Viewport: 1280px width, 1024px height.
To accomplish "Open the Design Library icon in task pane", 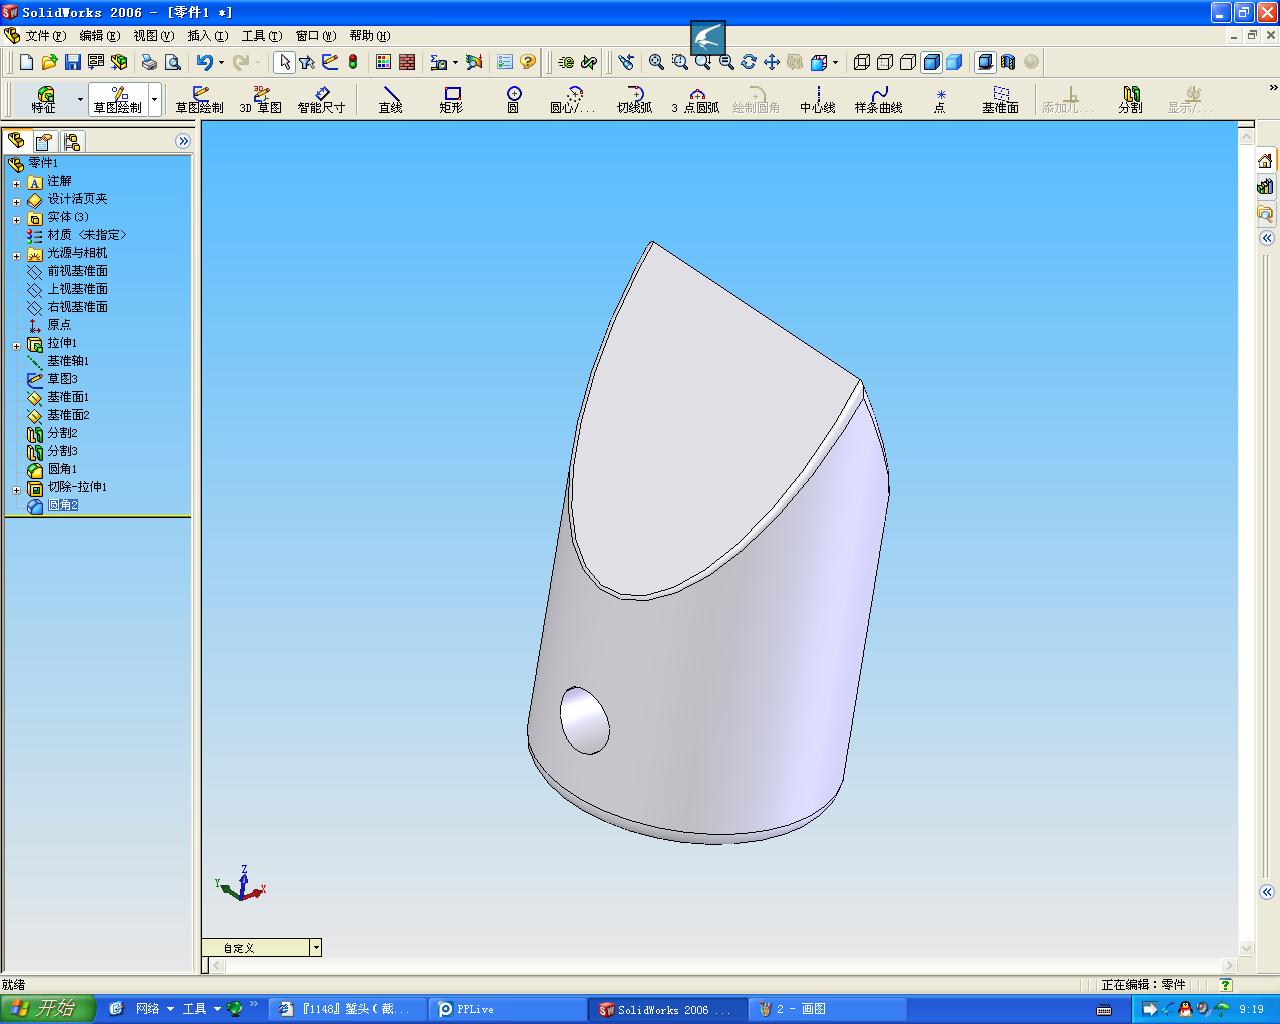I will (x=1265, y=187).
